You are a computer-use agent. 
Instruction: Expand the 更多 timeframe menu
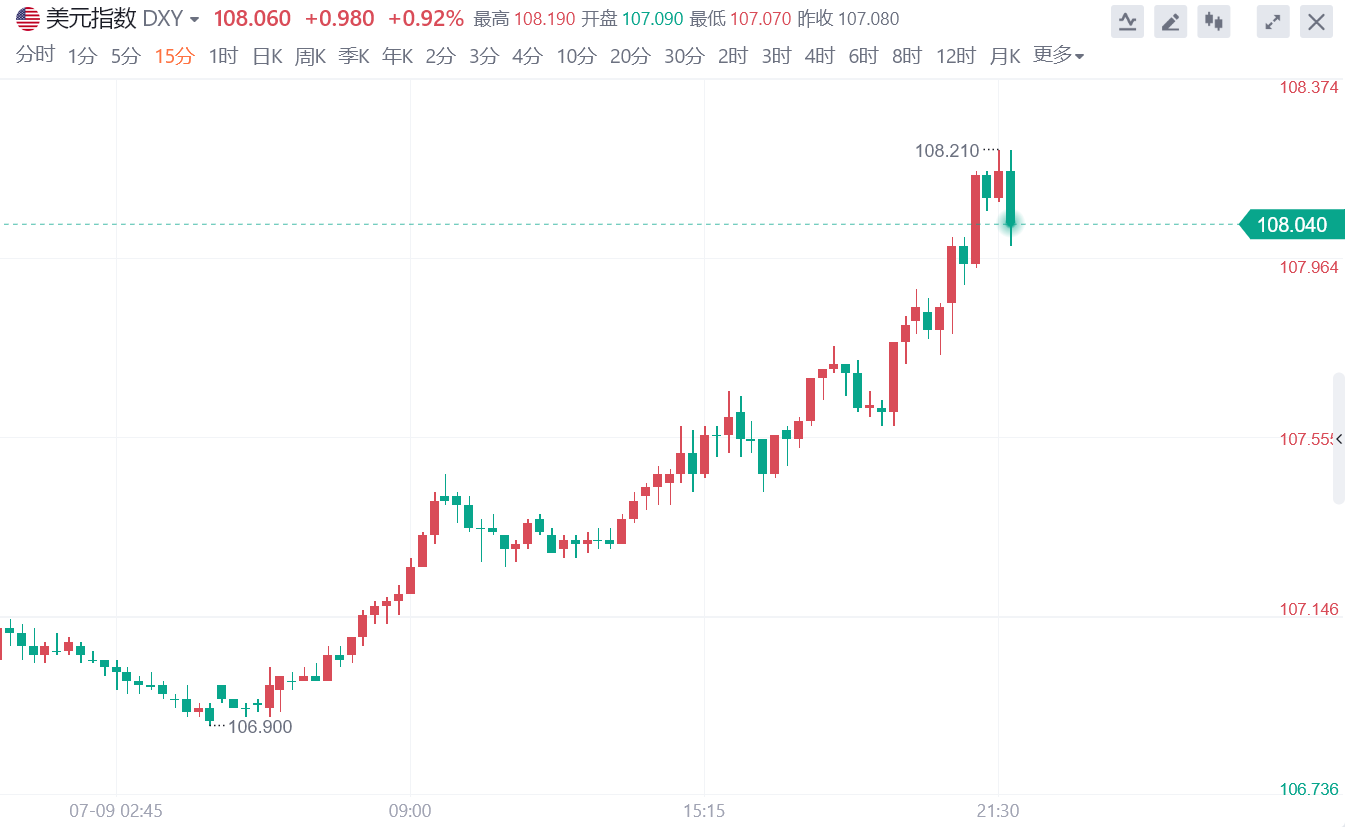click(1058, 56)
